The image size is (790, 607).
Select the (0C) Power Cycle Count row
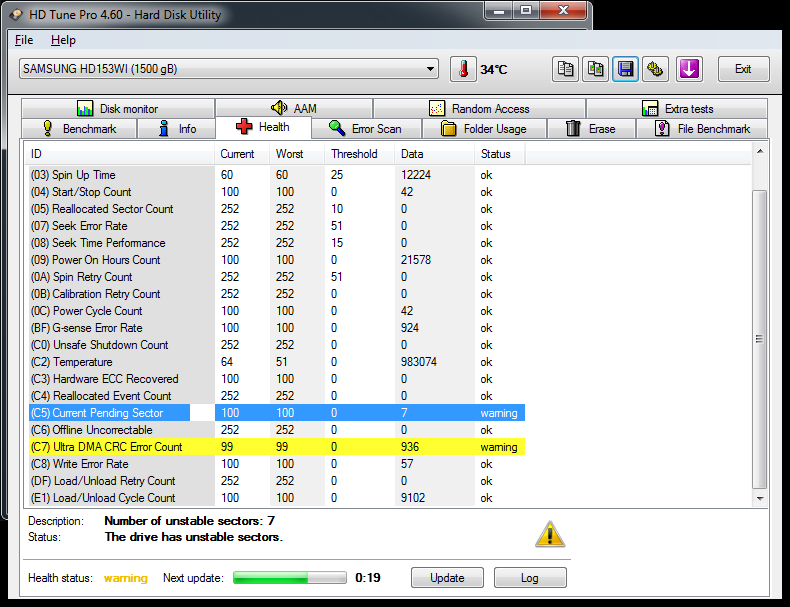277,311
